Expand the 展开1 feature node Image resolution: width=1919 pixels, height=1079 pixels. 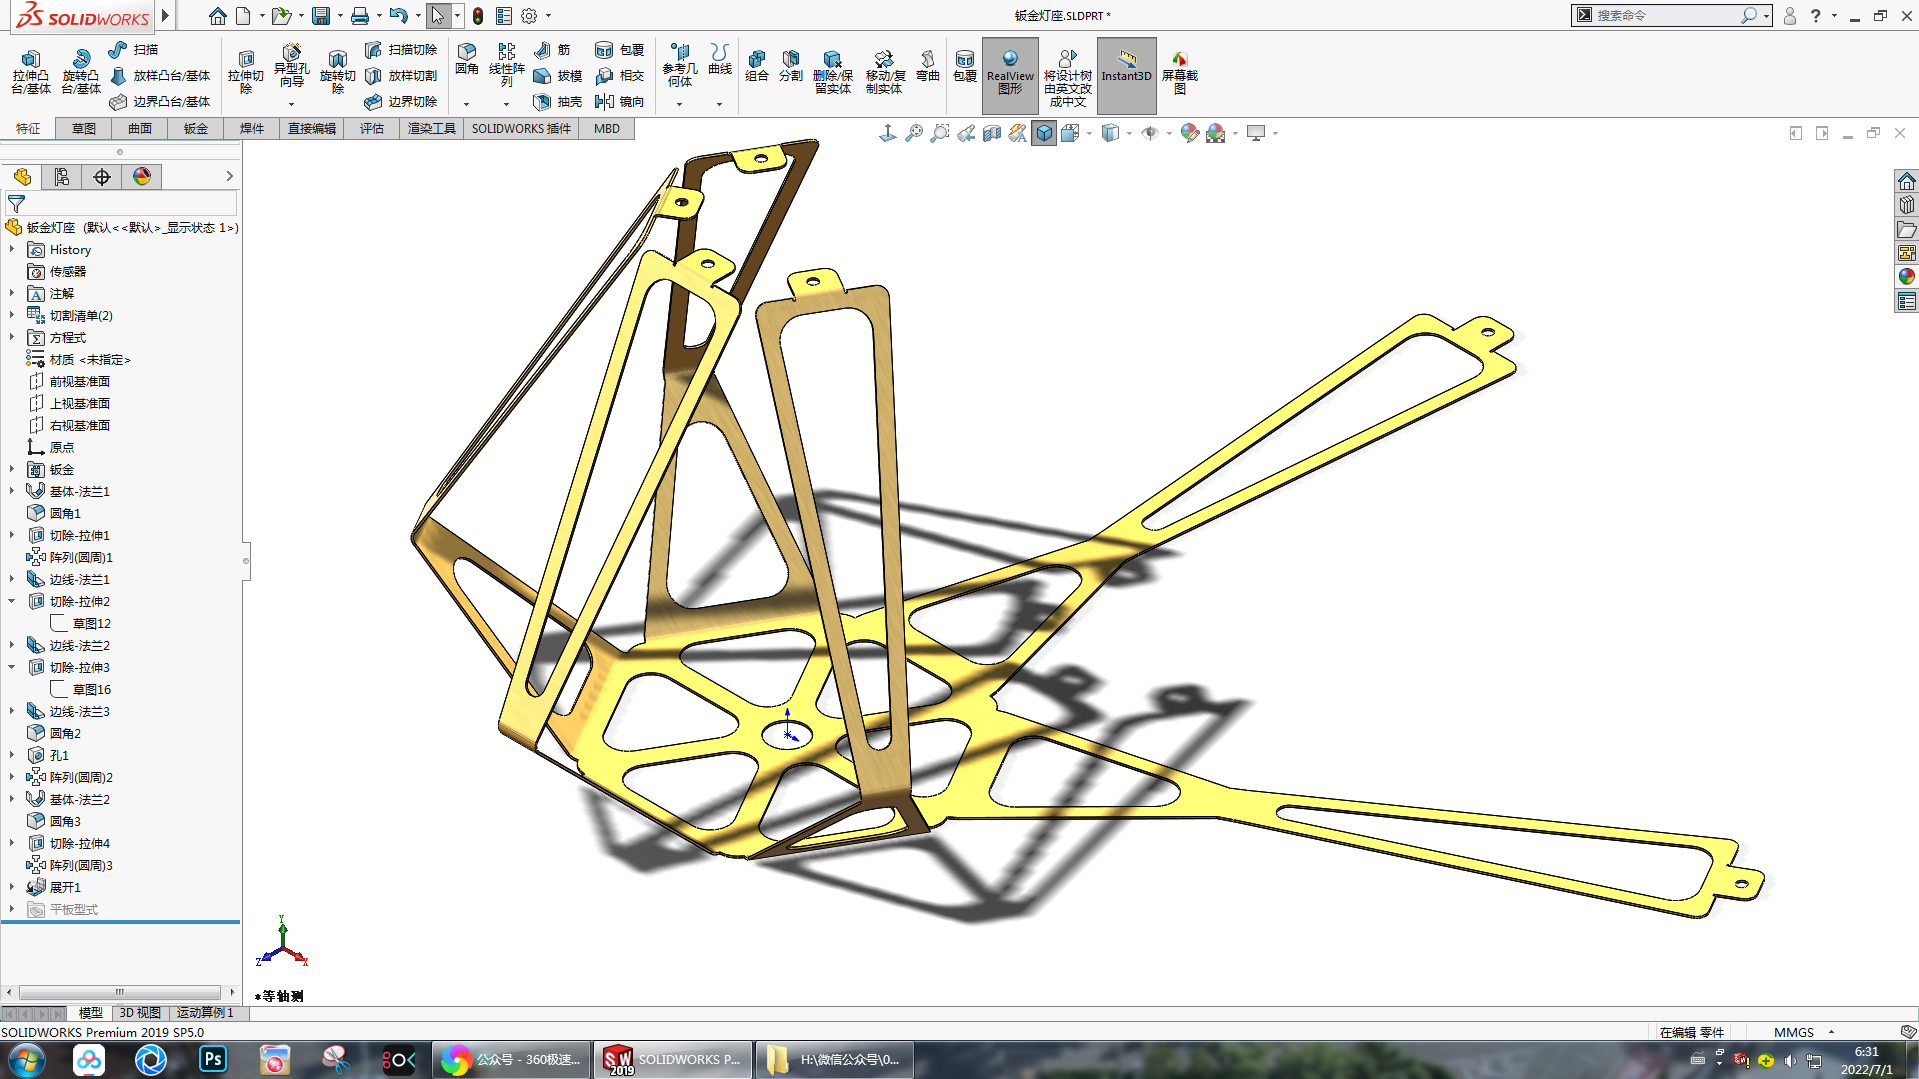click(x=12, y=888)
